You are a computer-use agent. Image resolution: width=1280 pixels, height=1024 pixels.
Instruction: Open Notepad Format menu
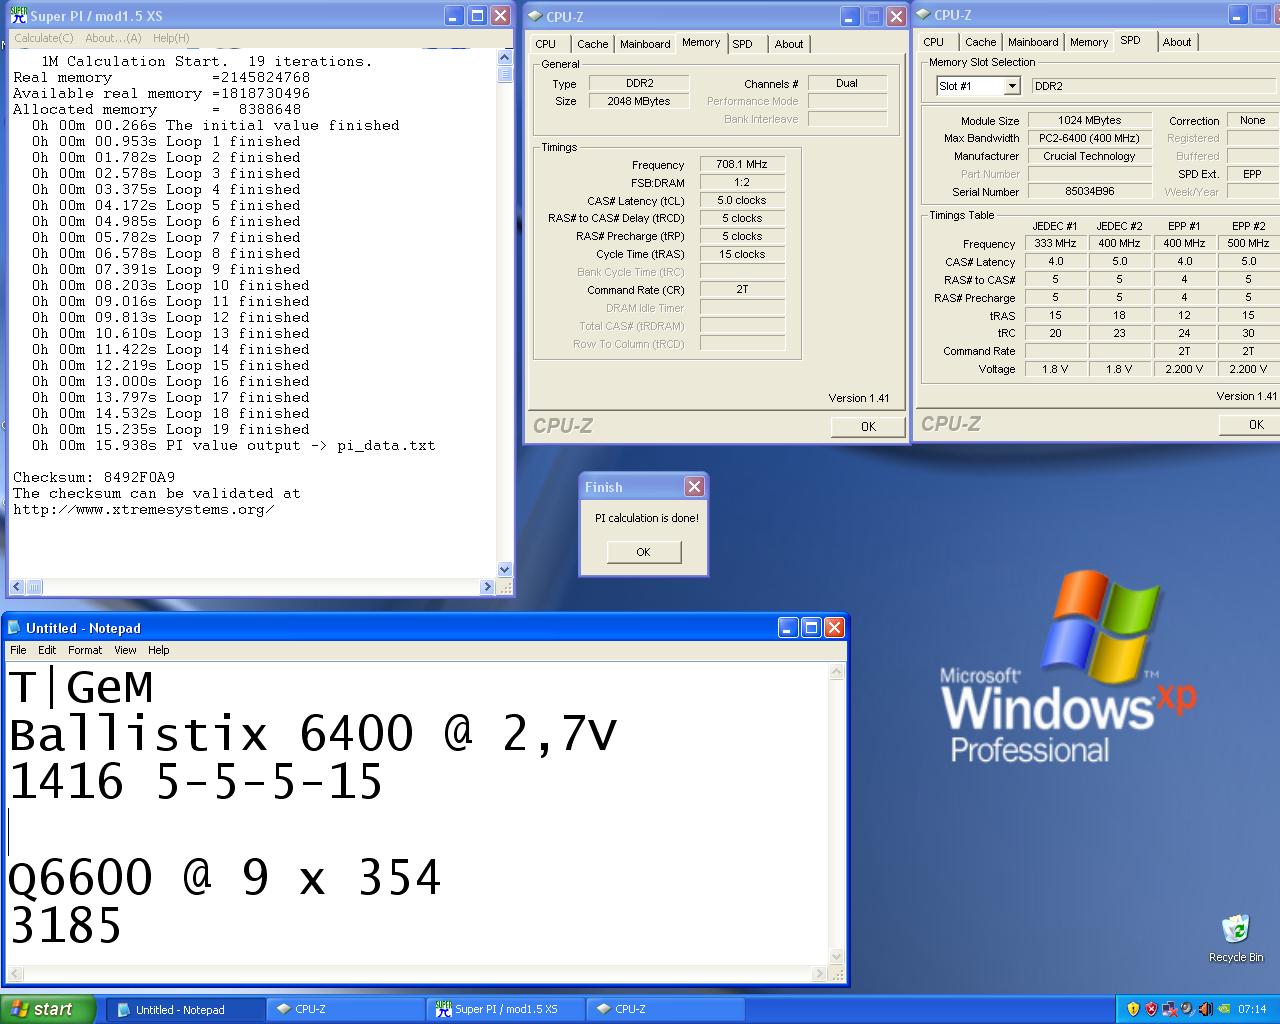85,650
